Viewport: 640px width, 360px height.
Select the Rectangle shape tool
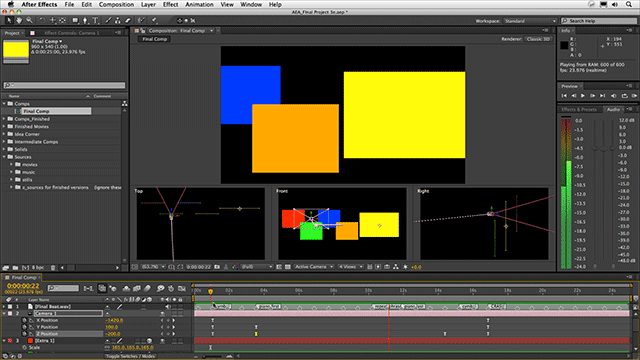click(x=75, y=20)
